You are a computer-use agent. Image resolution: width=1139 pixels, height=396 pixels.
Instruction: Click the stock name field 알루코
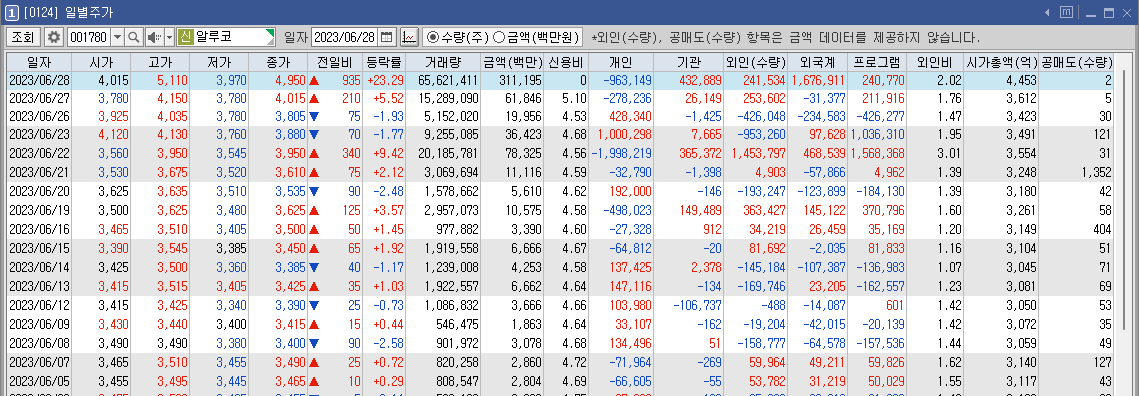coord(235,37)
